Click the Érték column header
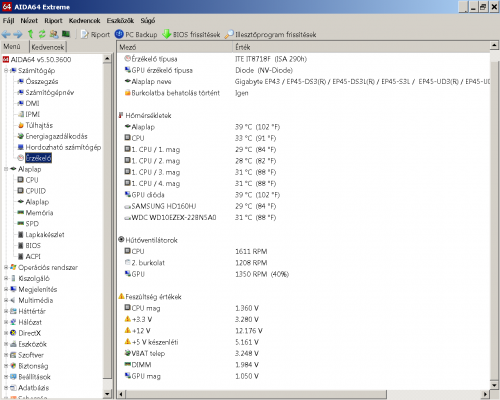The image size is (500, 400). (361, 47)
